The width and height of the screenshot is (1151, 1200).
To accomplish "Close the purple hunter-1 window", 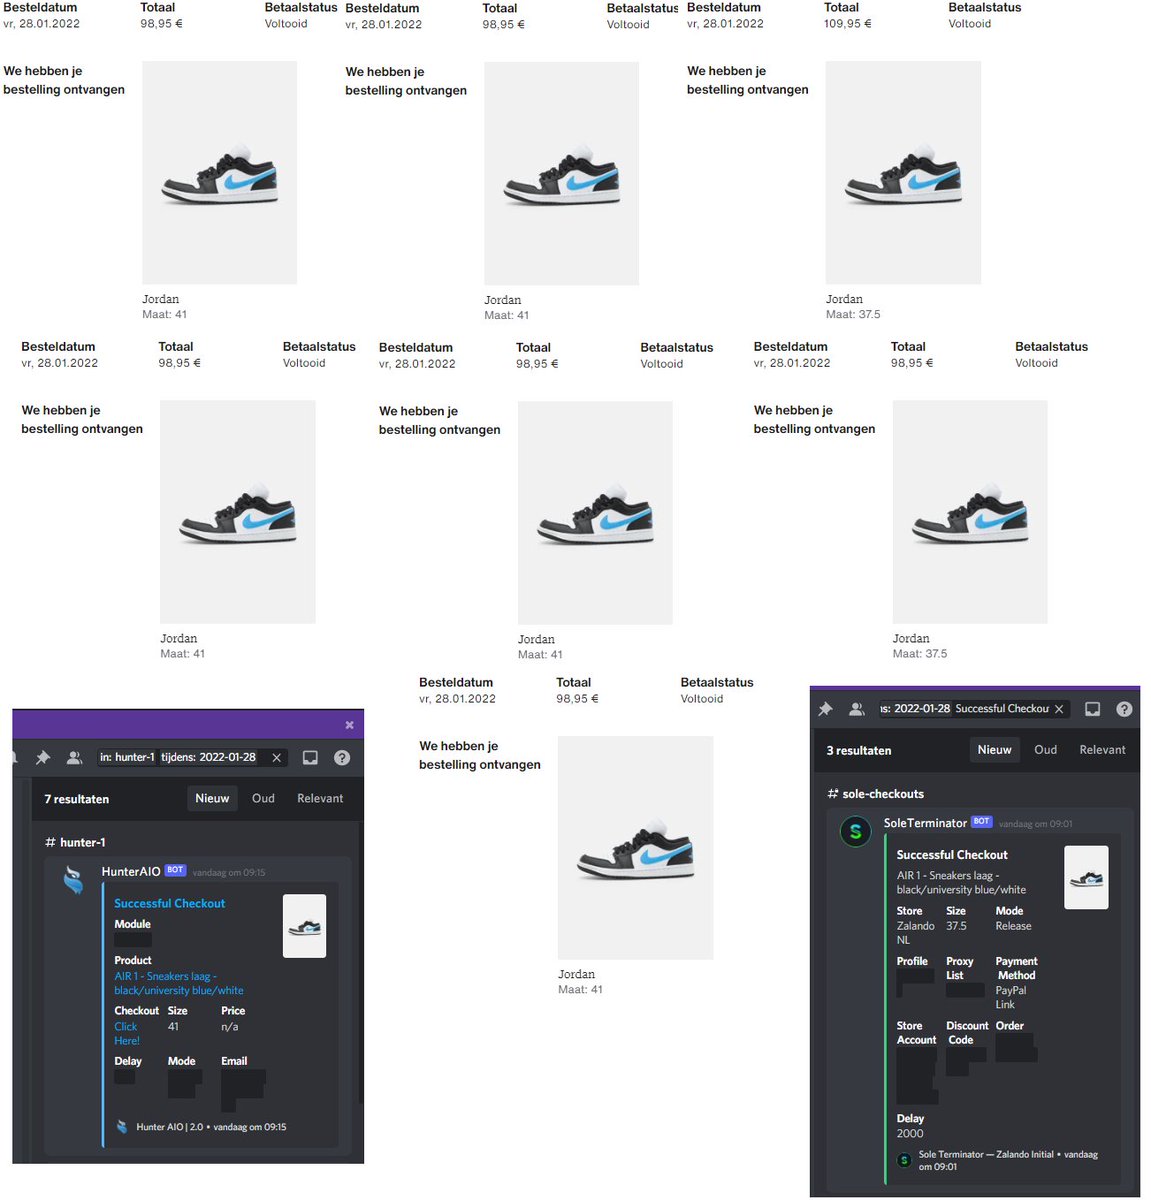I will (x=349, y=725).
